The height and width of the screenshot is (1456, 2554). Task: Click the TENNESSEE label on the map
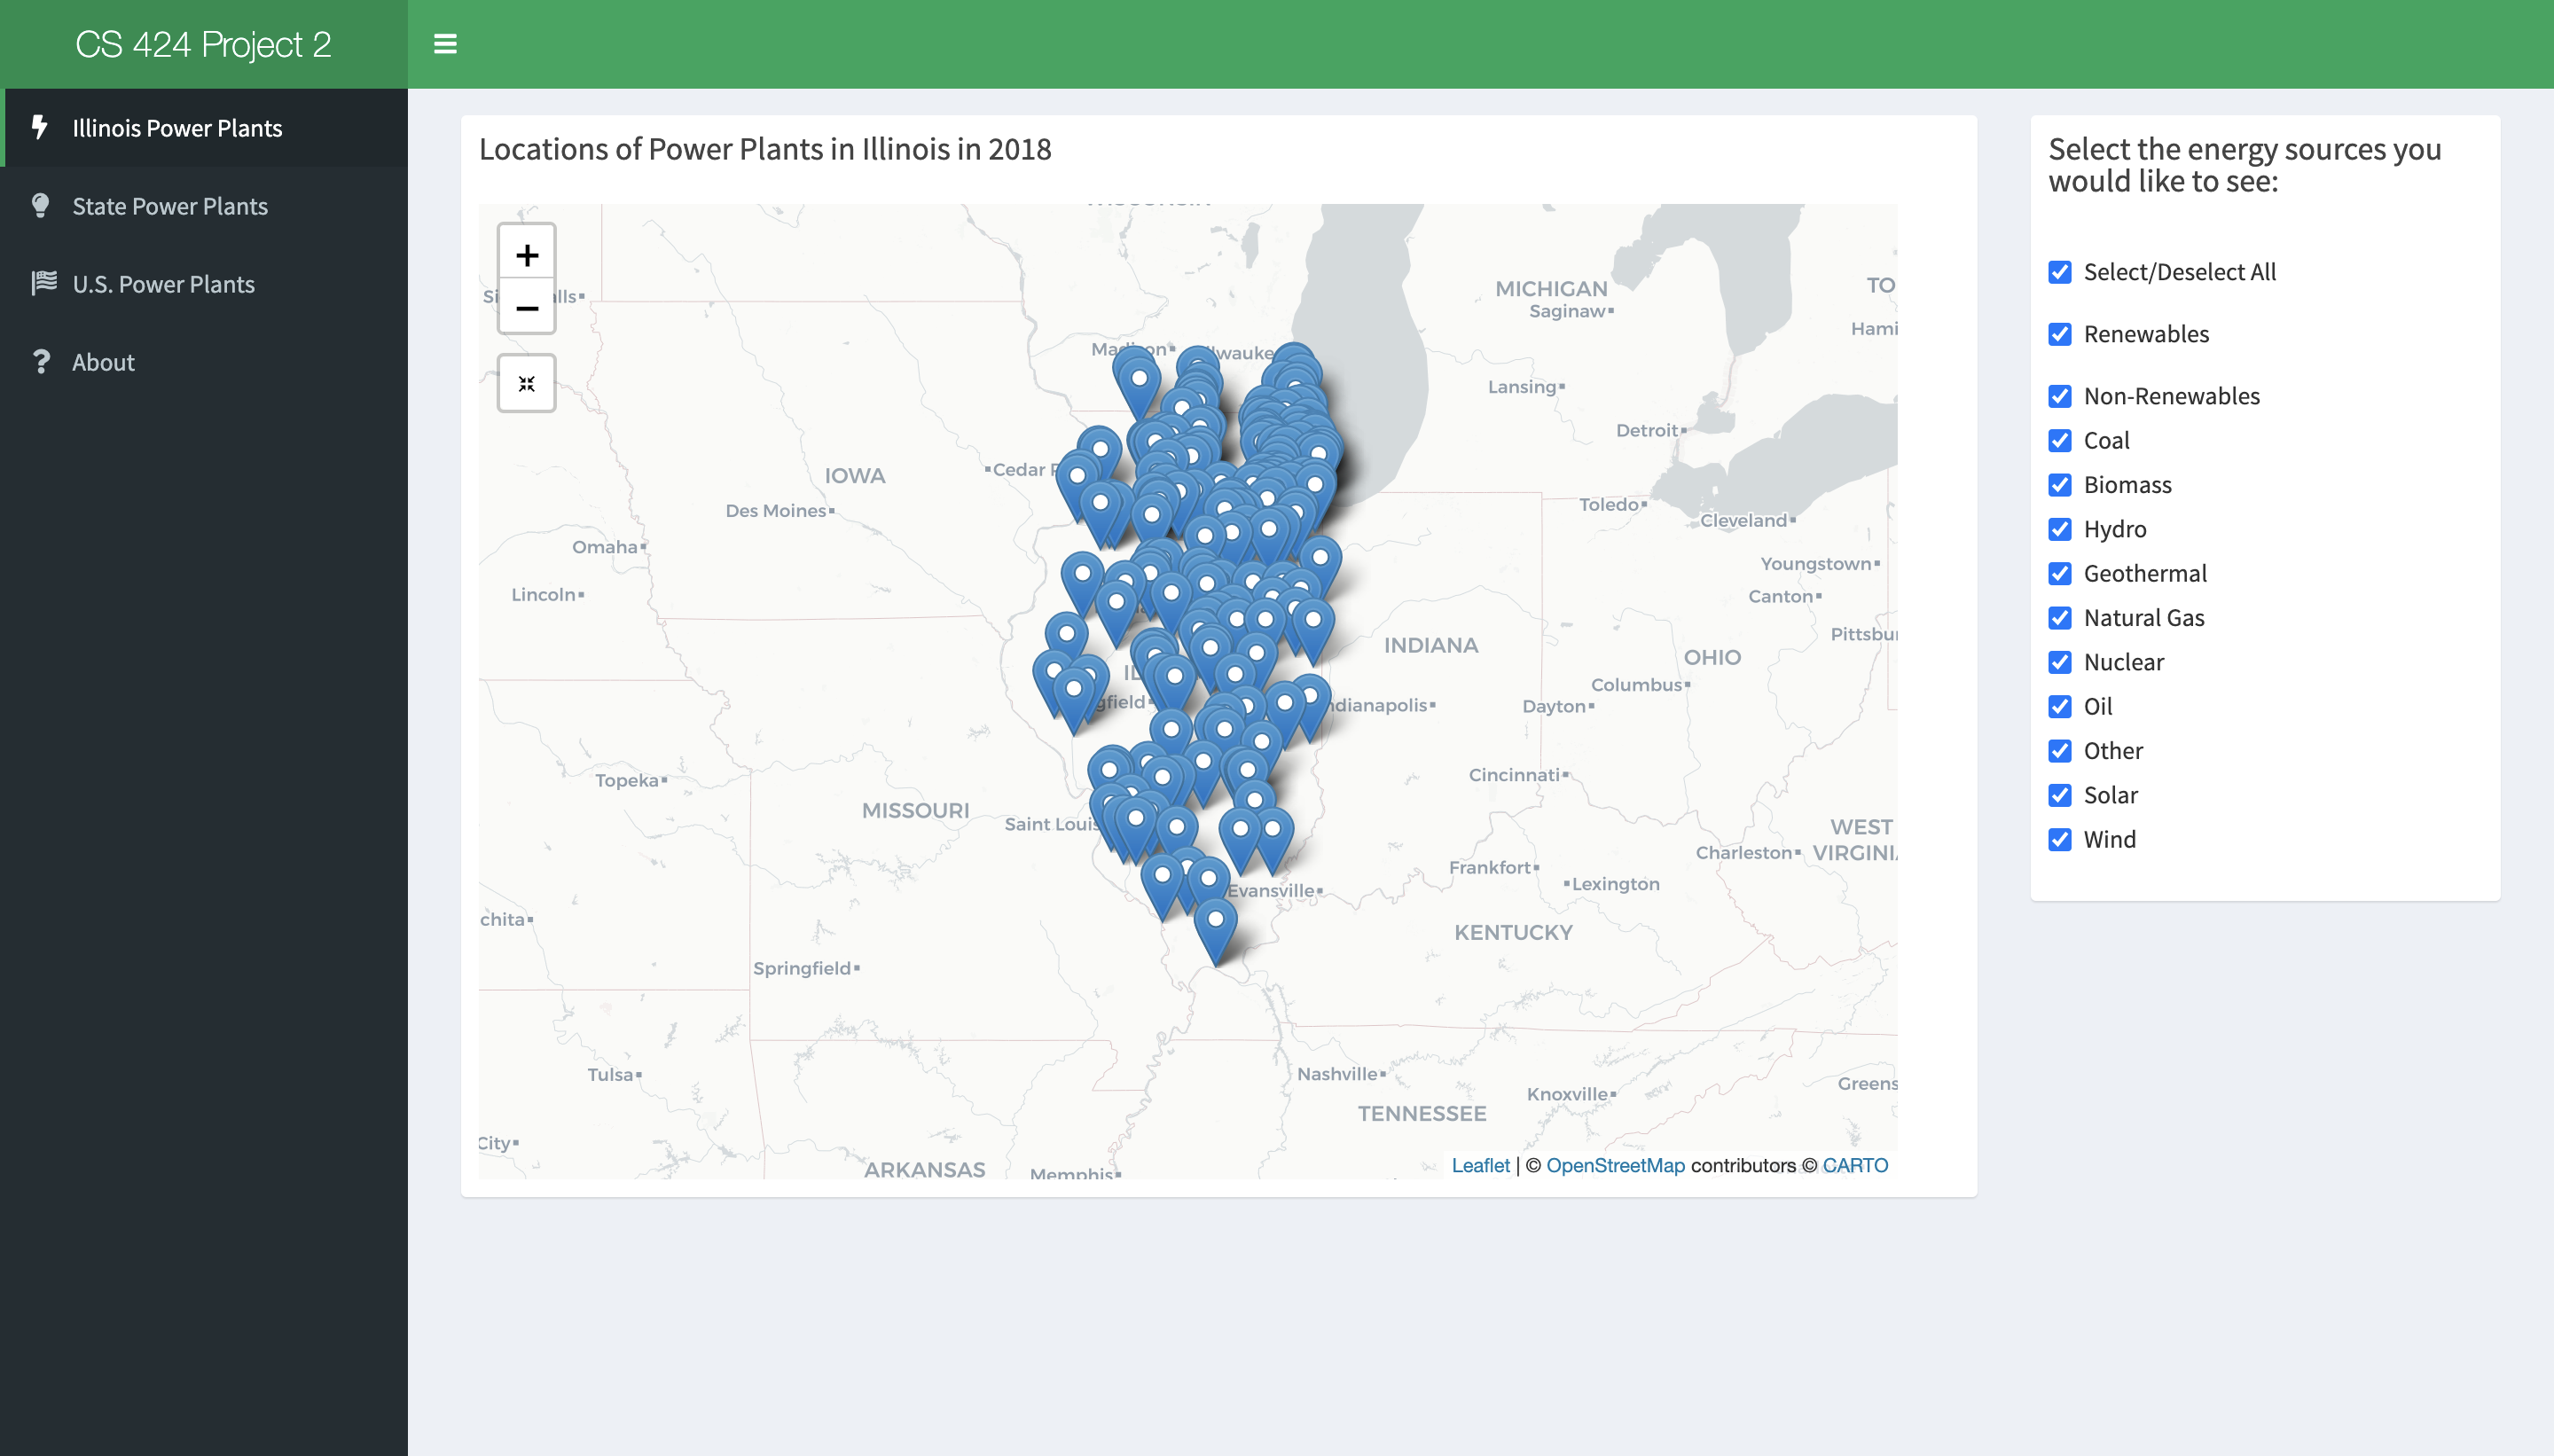[x=1422, y=1113]
